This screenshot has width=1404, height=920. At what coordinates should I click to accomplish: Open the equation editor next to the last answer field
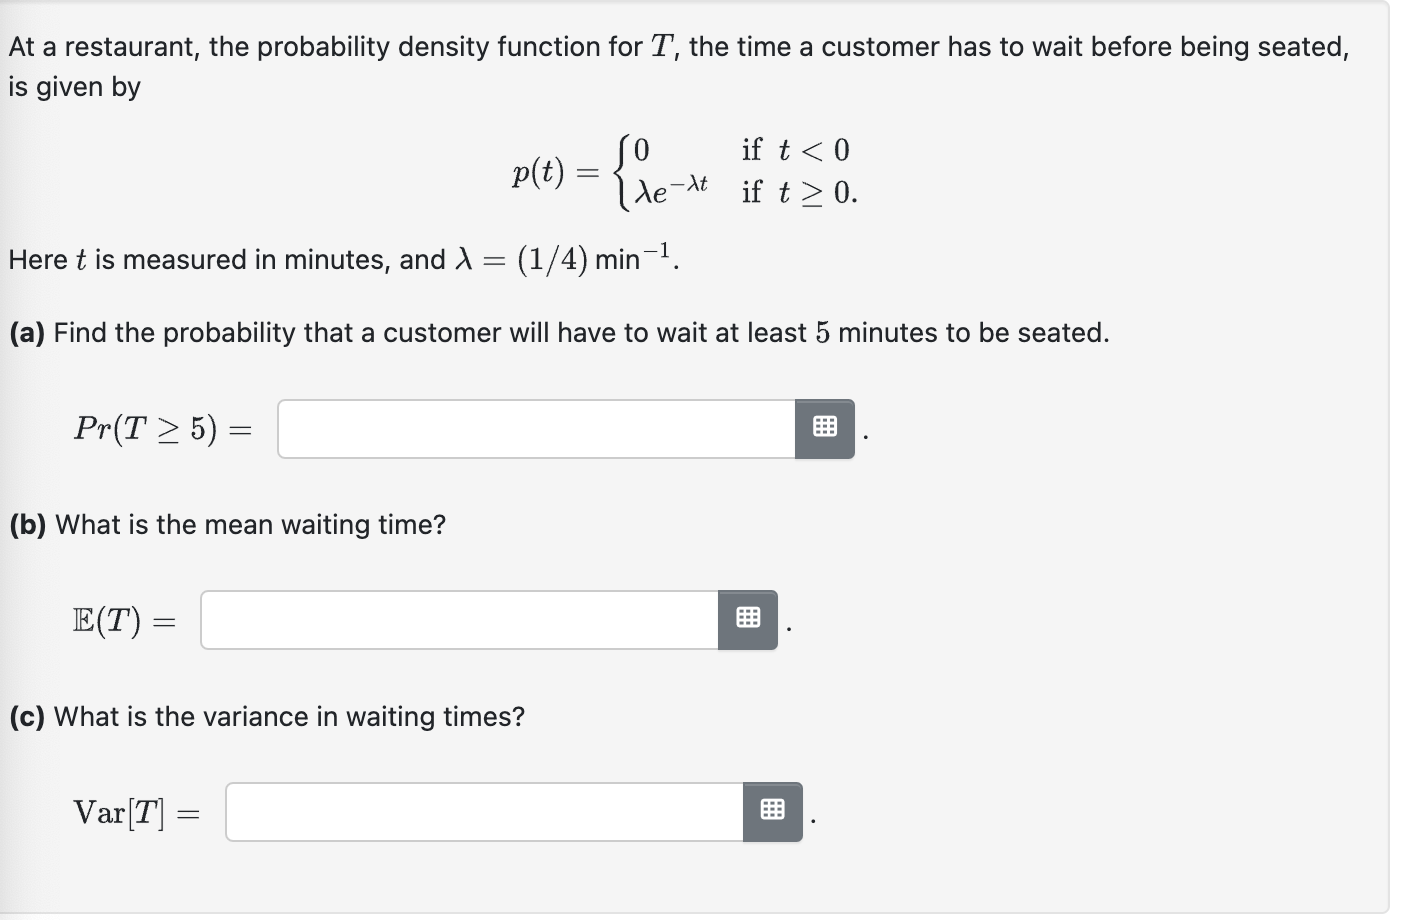(771, 811)
